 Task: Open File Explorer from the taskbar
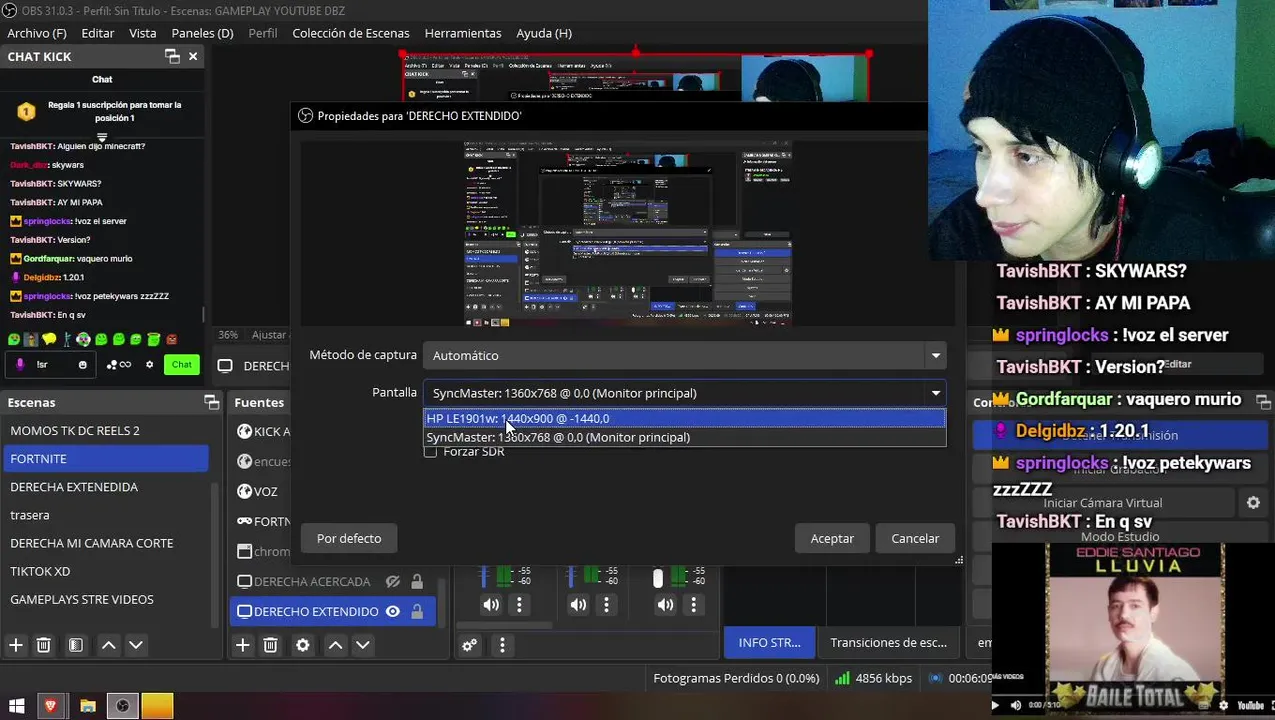pos(87,706)
